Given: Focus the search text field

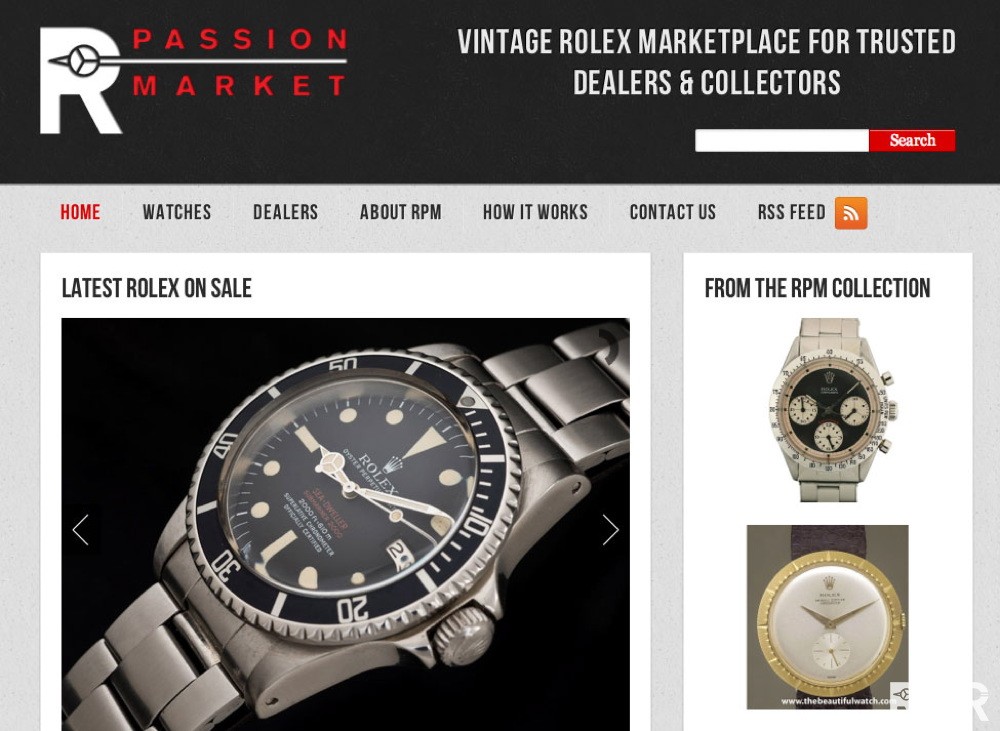Looking at the screenshot, I should point(782,140).
